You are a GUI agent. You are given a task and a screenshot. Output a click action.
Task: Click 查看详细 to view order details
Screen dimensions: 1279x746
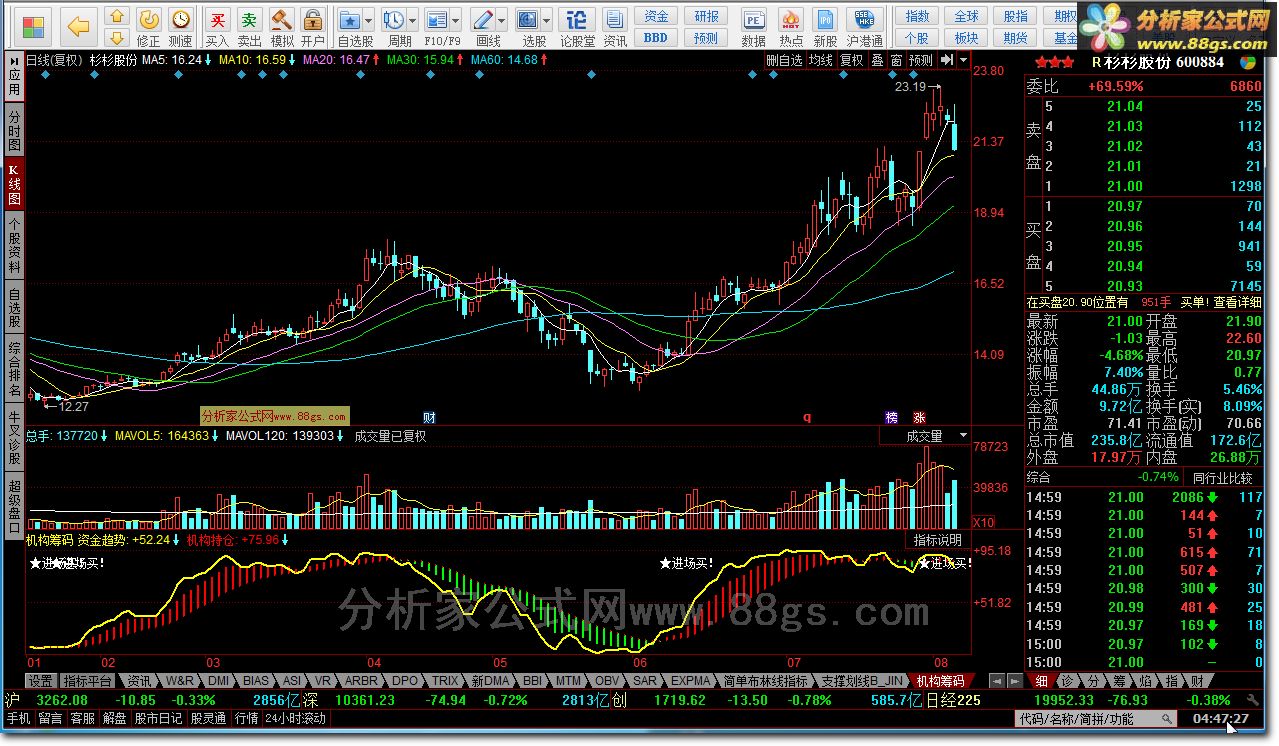tap(1236, 302)
